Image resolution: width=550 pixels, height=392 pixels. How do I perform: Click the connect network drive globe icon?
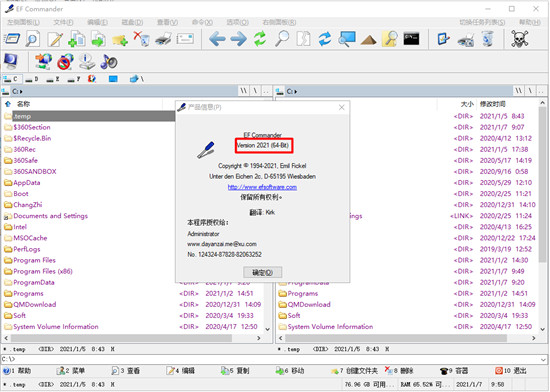(x=43, y=61)
